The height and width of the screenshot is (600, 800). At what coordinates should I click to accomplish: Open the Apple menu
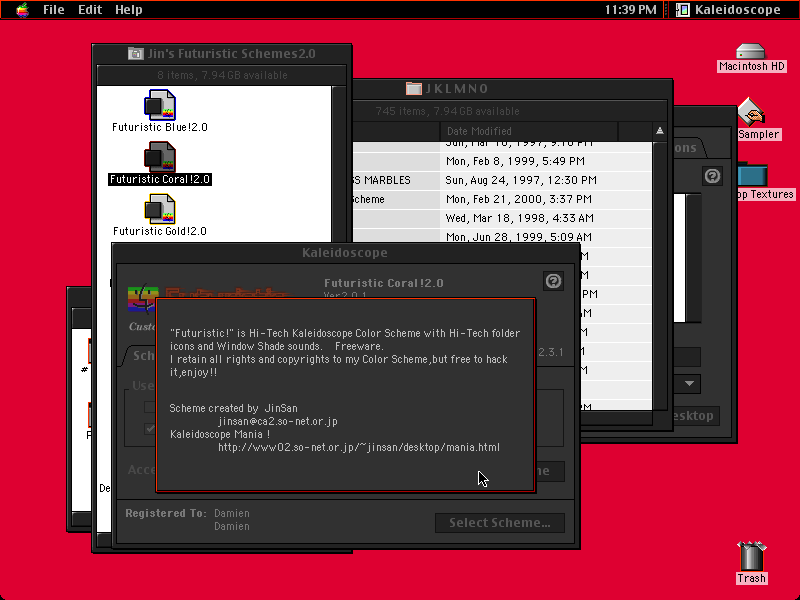22,10
